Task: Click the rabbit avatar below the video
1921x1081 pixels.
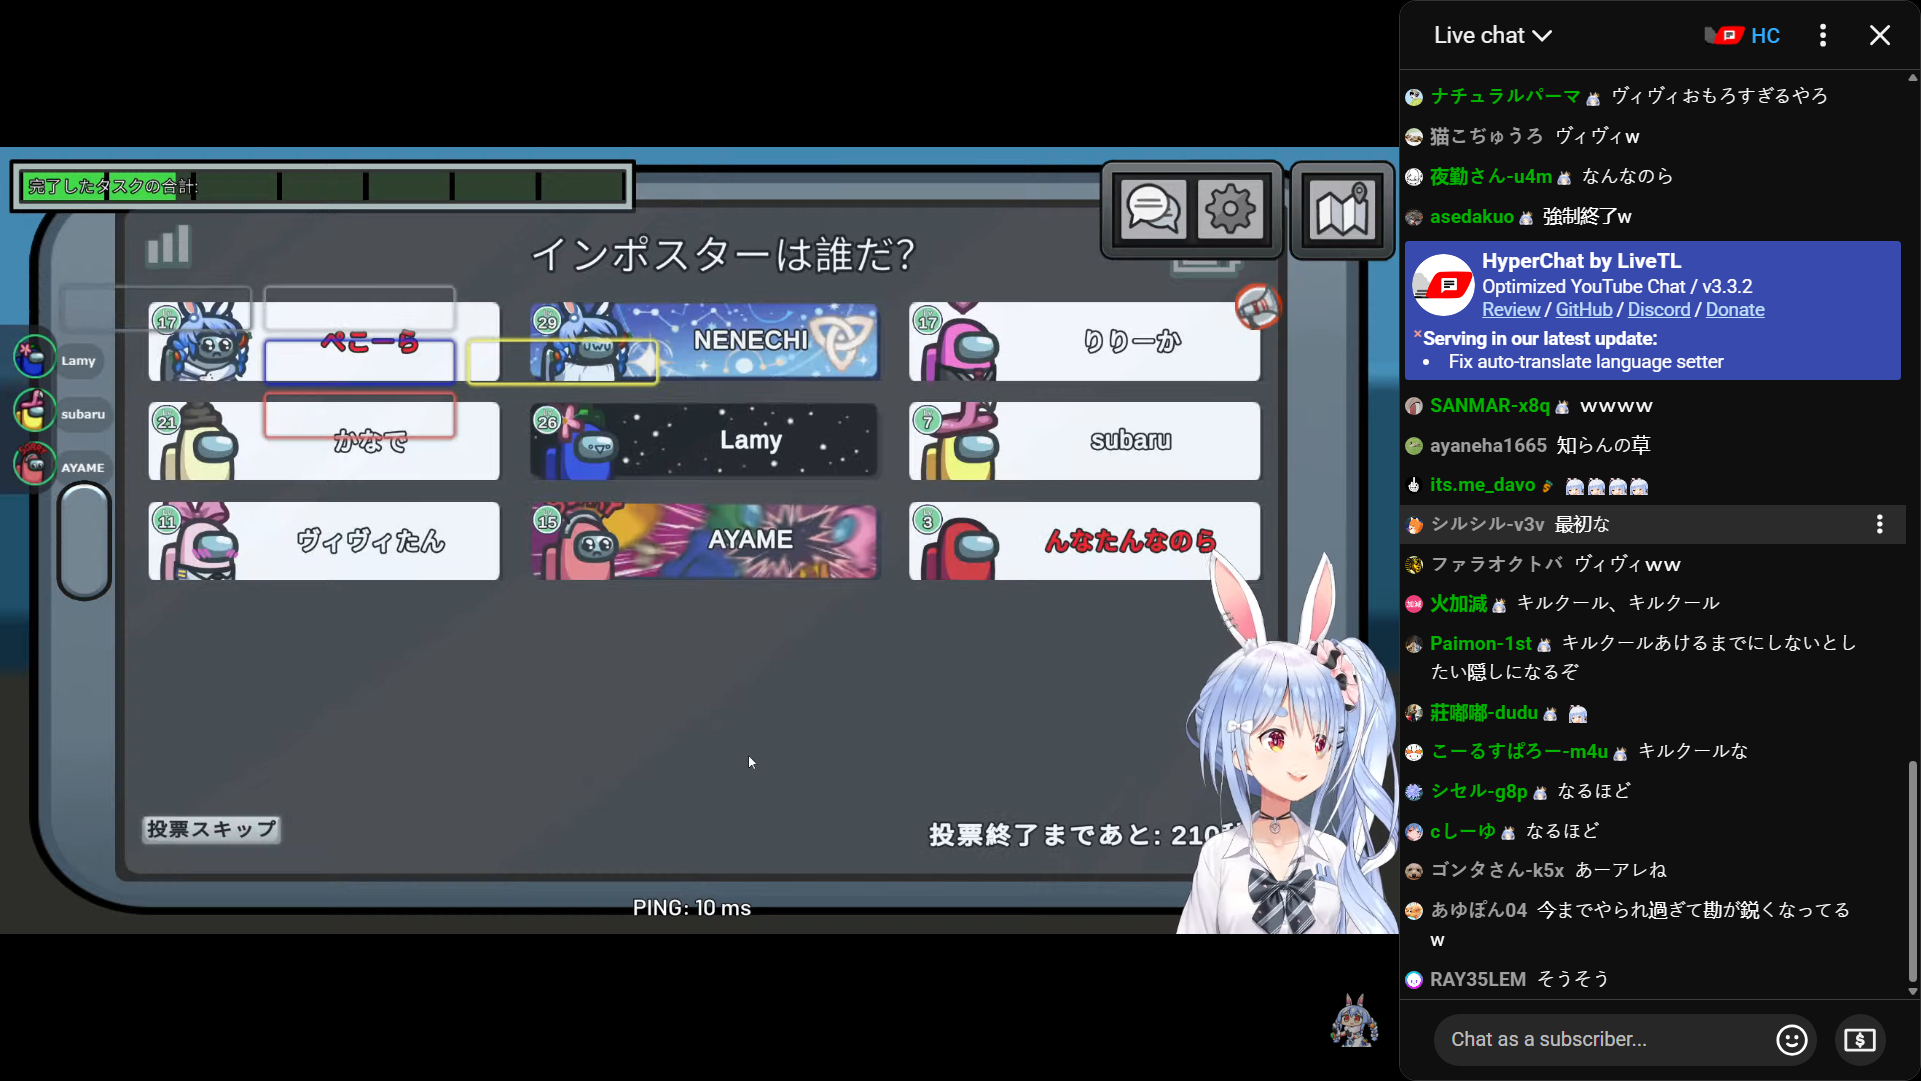Action: click(x=1354, y=1020)
